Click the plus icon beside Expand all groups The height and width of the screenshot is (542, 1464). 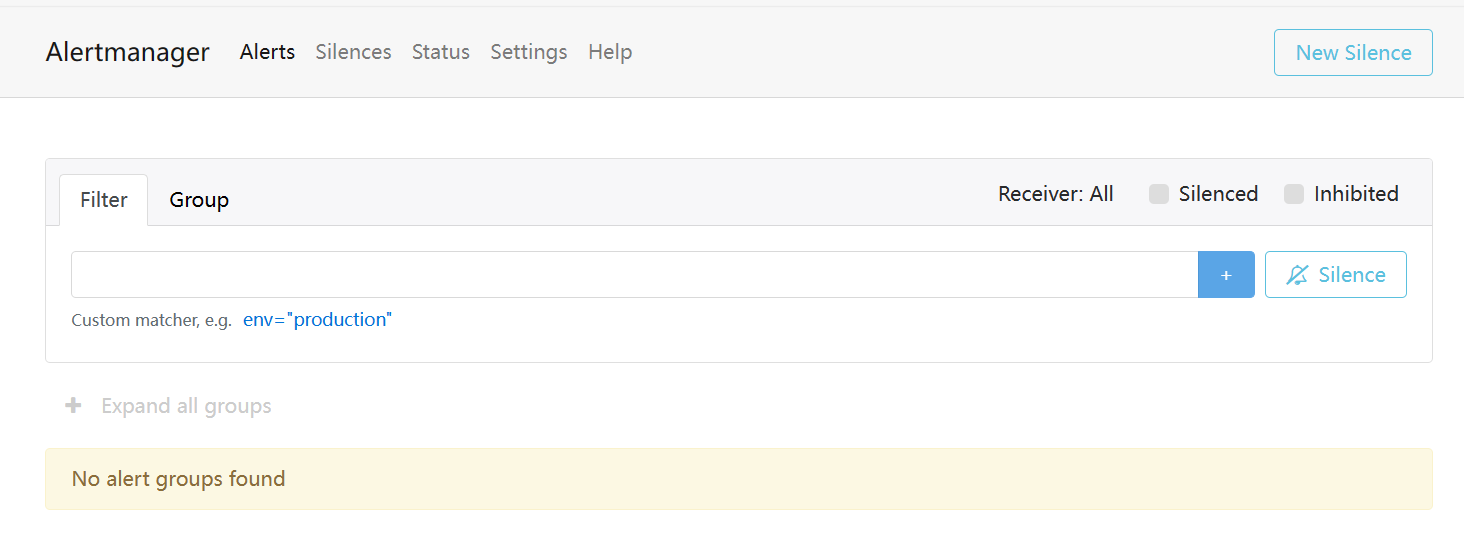coord(73,406)
